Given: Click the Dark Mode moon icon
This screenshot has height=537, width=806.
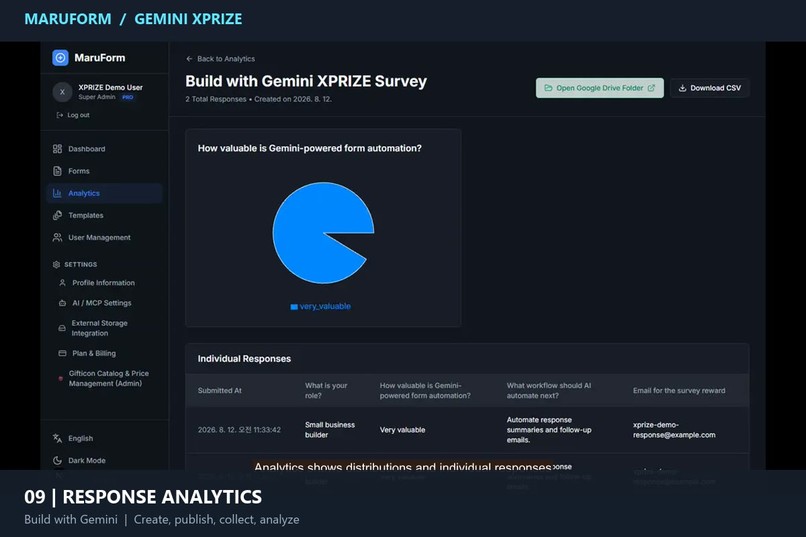Looking at the screenshot, I should click(57, 460).
